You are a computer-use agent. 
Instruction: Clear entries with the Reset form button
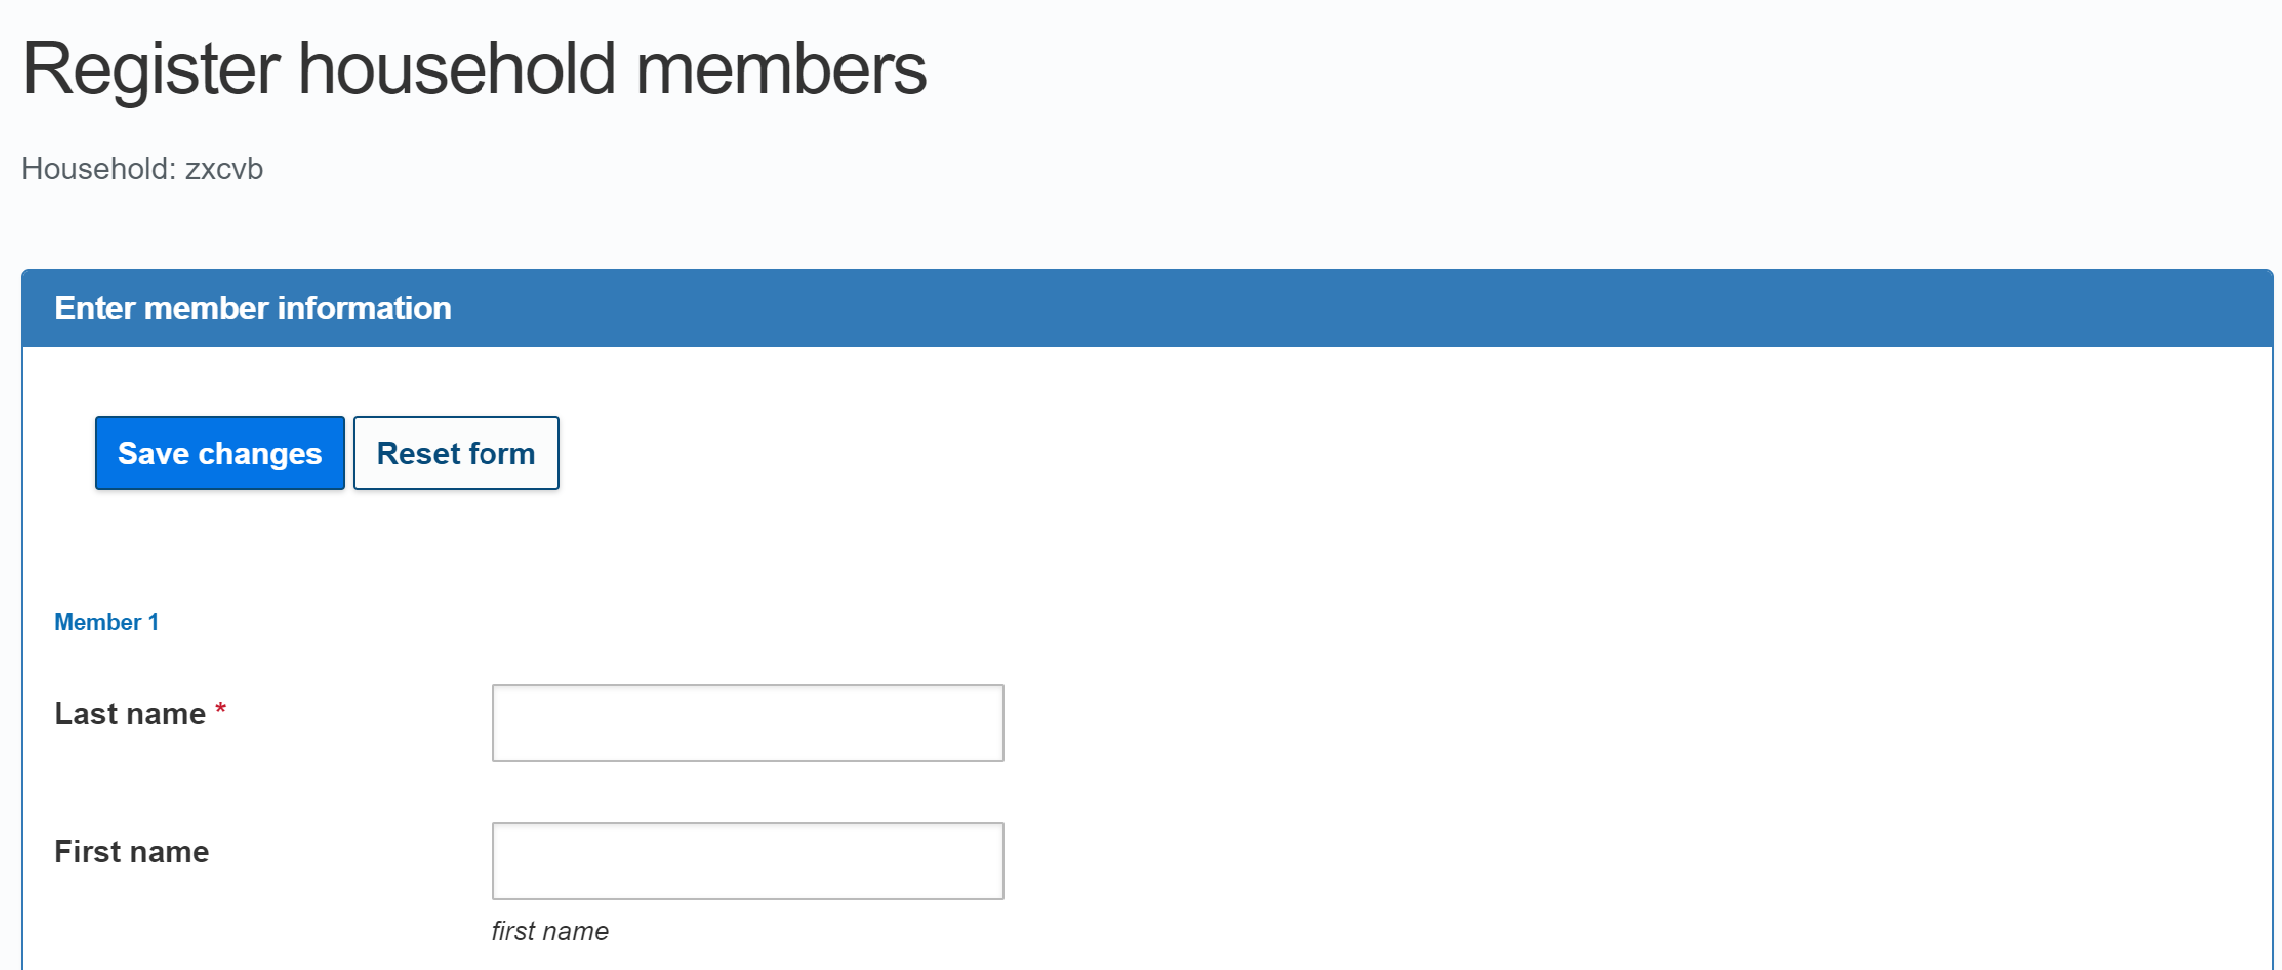456,453
